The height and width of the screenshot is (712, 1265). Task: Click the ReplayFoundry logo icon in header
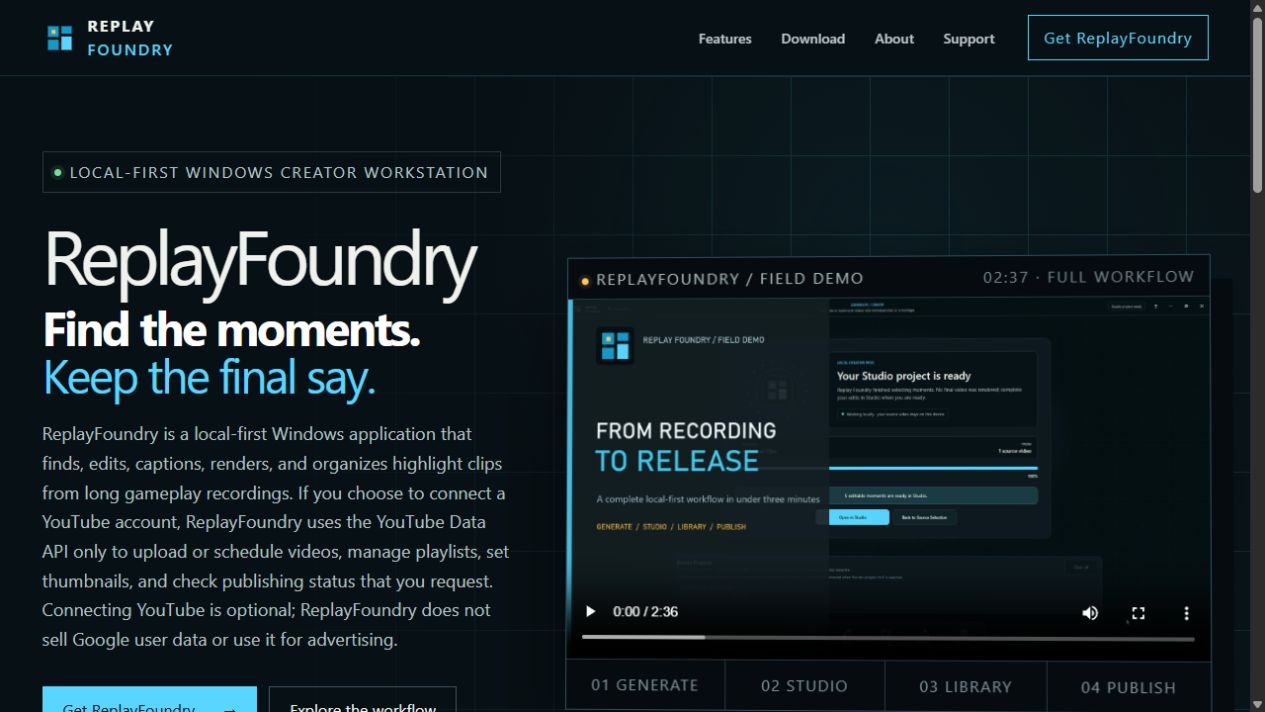pos(60,38)
